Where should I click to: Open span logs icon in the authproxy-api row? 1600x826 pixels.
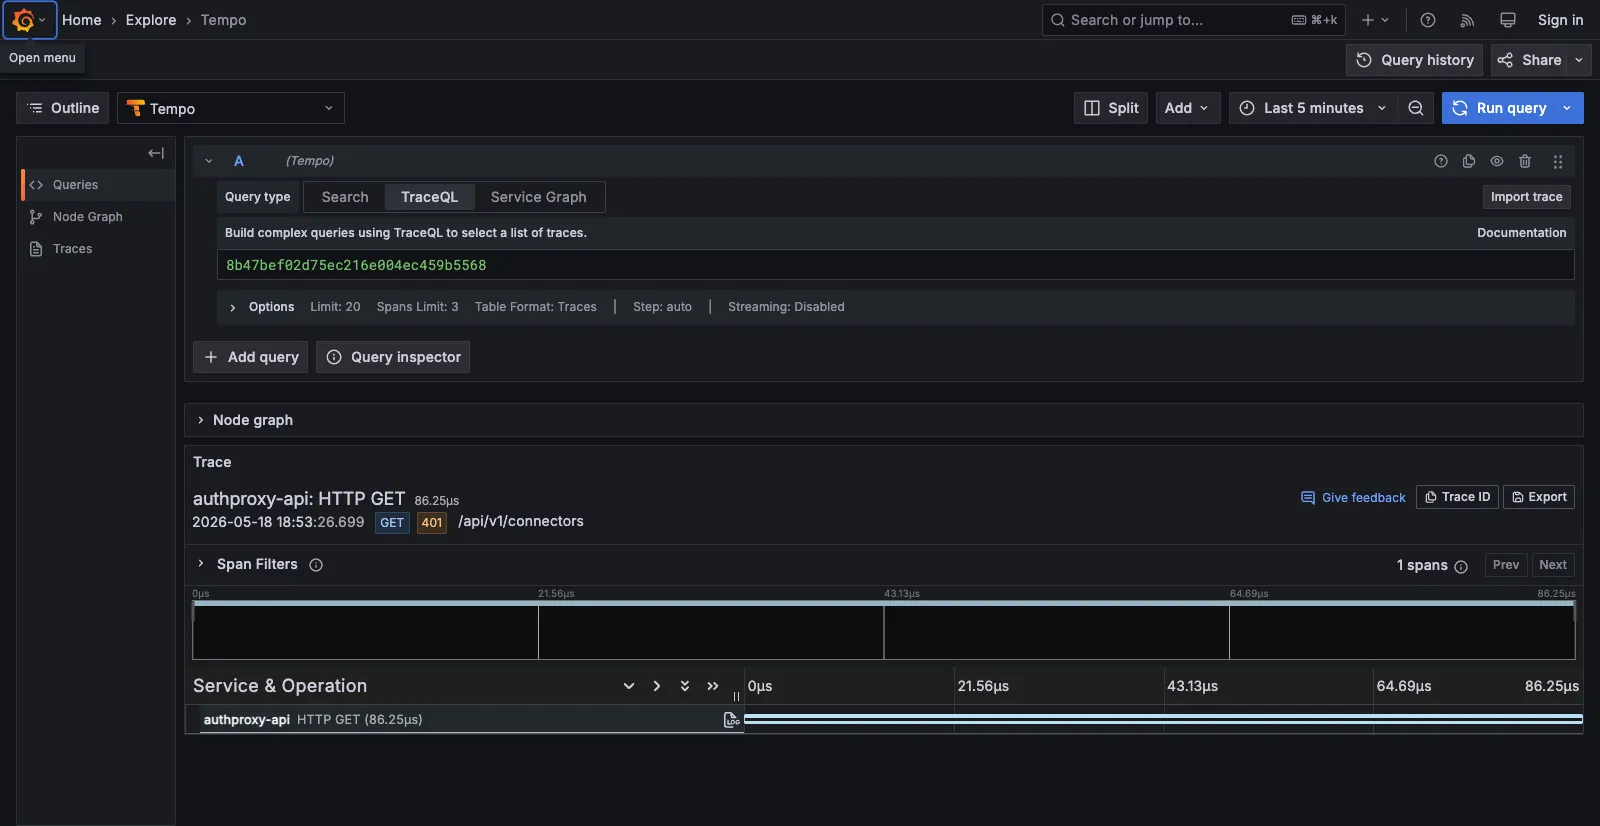pyautogui.click(x=732, y=720)
